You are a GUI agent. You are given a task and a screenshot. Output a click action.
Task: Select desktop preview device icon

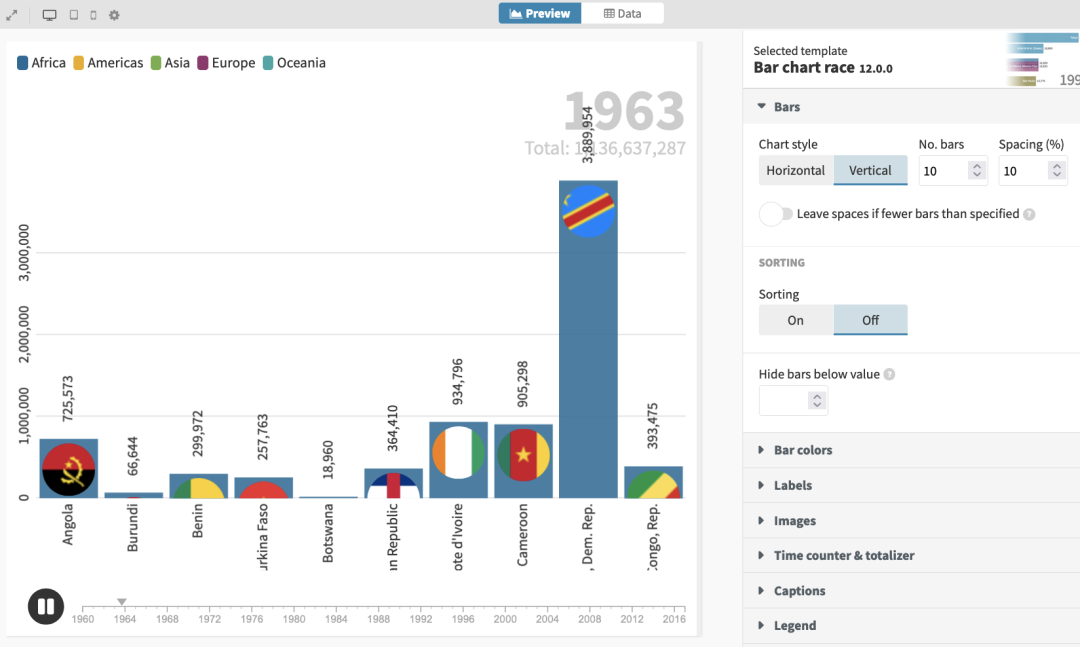coord(50,15)
